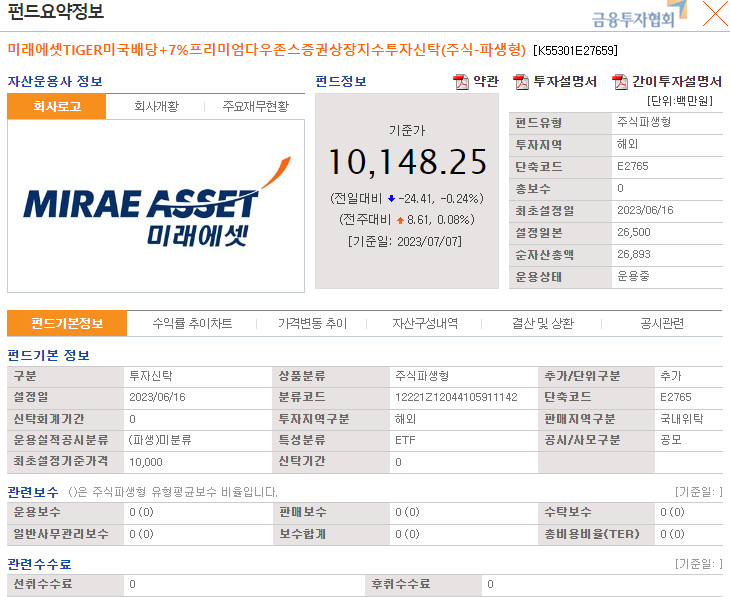730x597 pixels.
Task: Click the 구분 value 투자신탁
Action: pyautogui.click(x=151, y=376)
